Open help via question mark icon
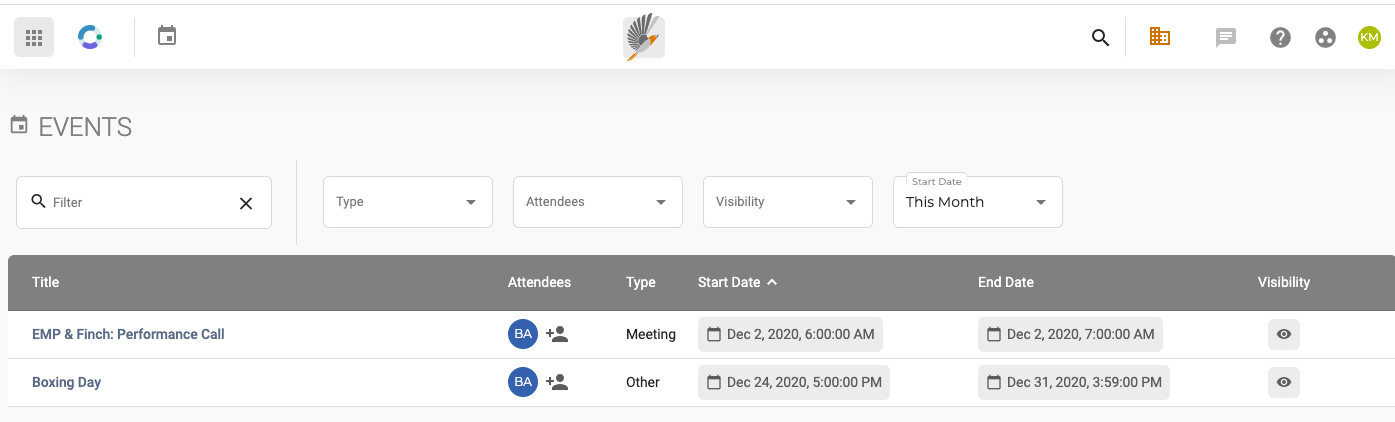The image size is (1395, 422). [x=1280, y=38]
